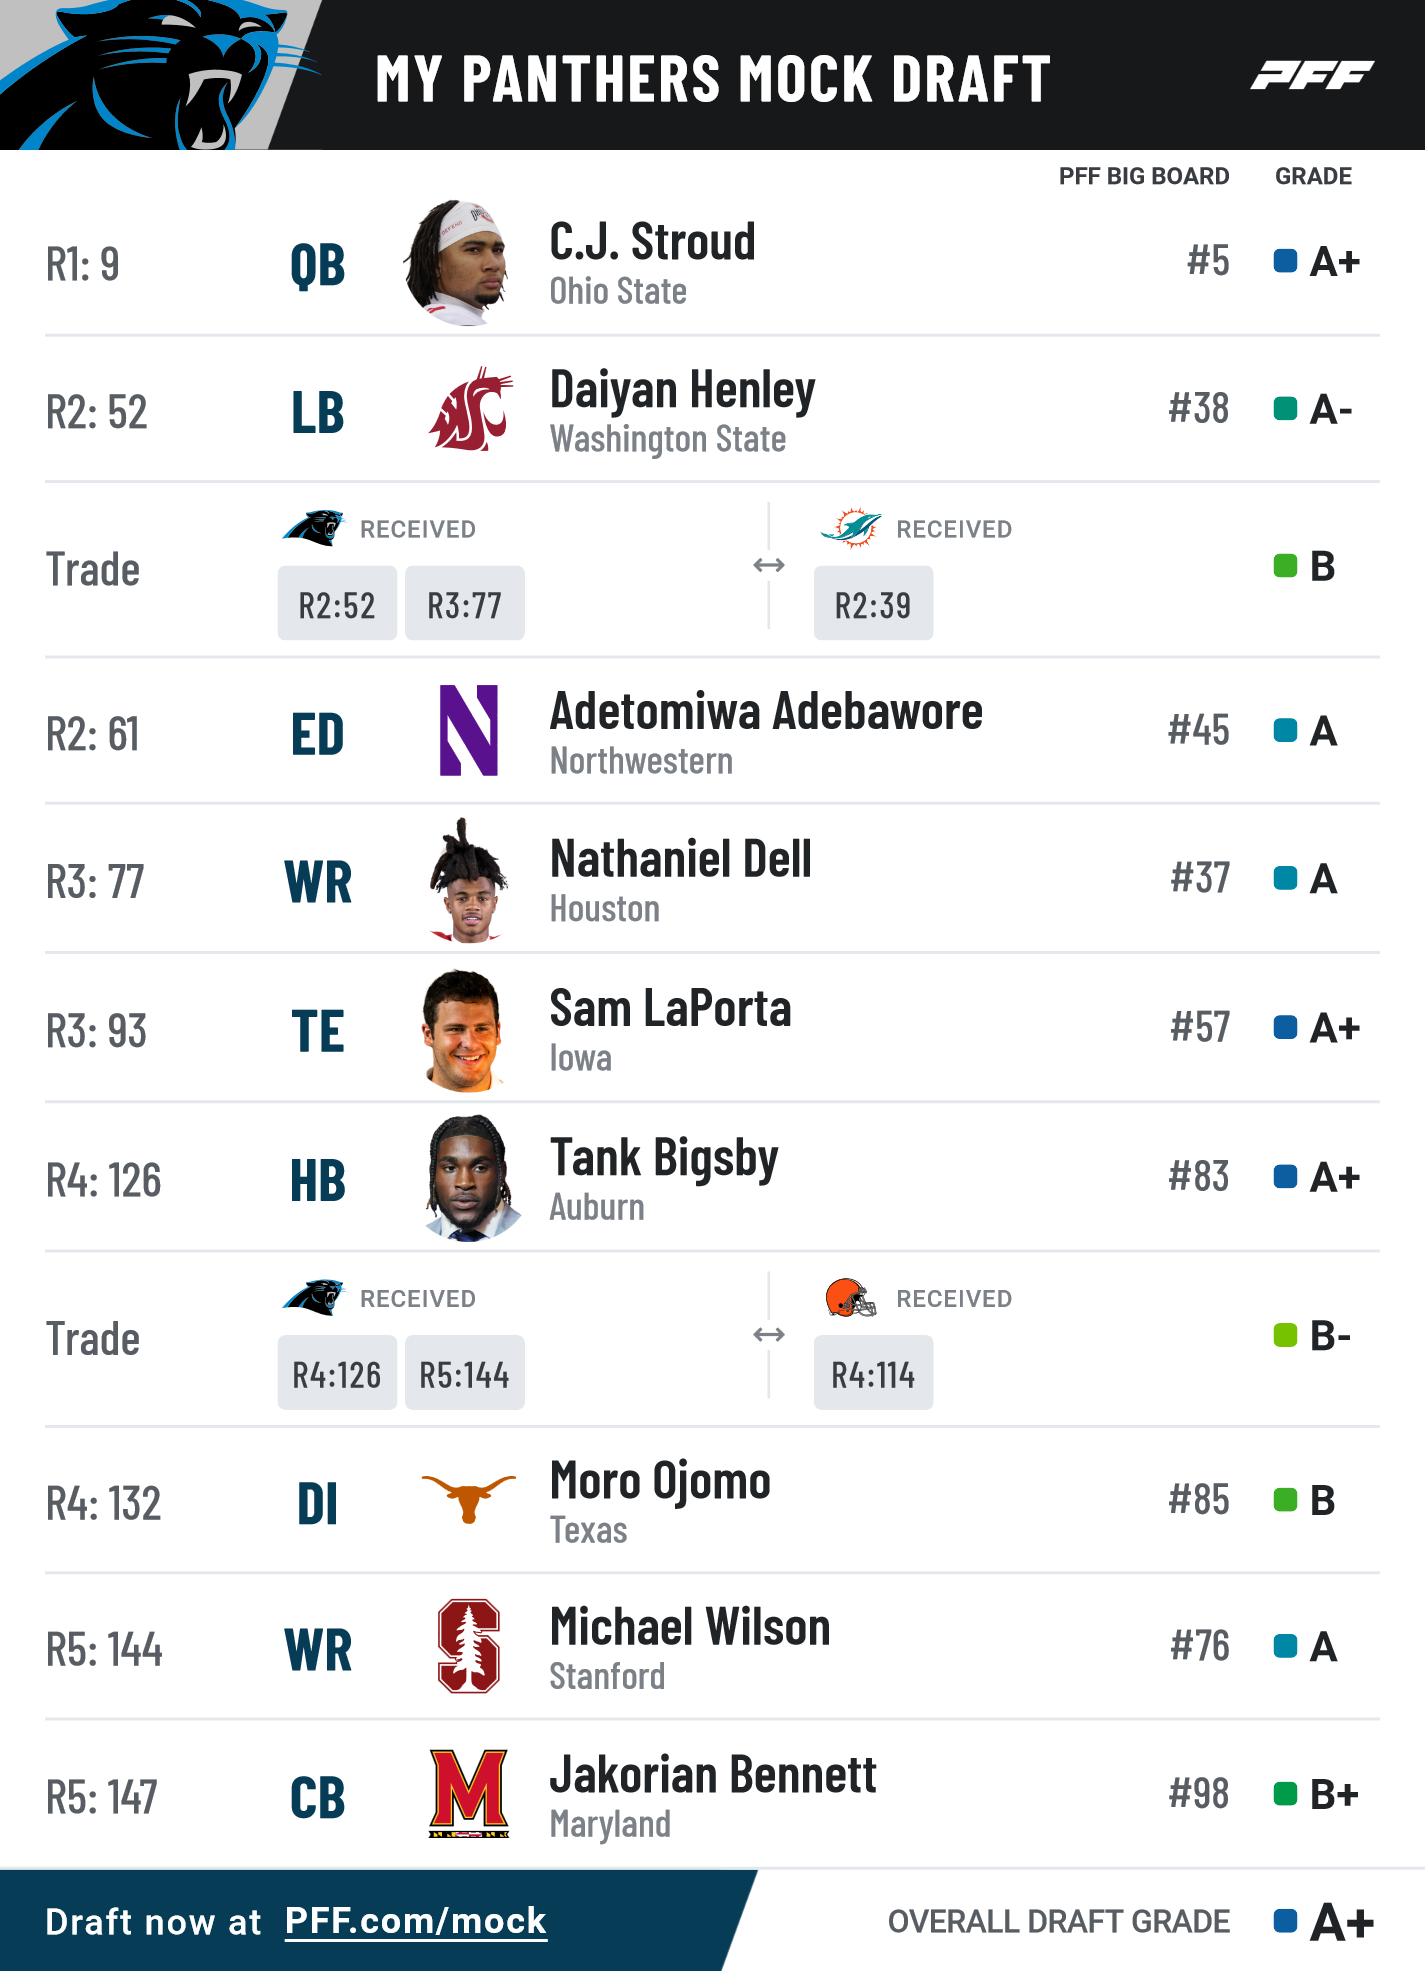This screenshot has height=1971, width=1425.
Task: Click the R4:114 trade pick chip
Action: pos(873,1373)
